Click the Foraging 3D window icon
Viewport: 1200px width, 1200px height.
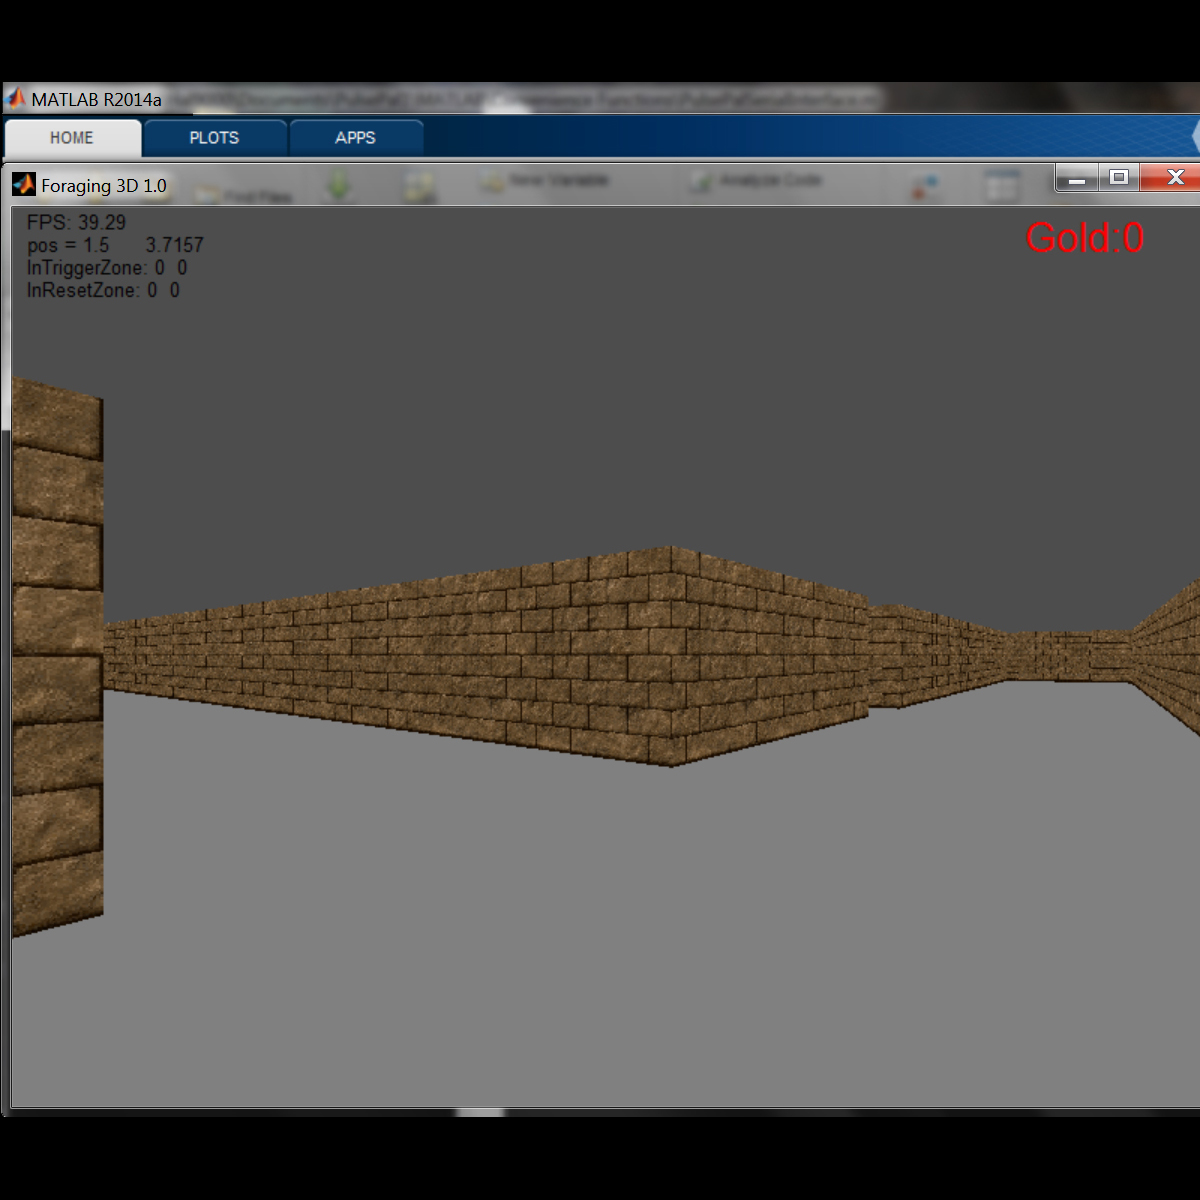(23, 185)
